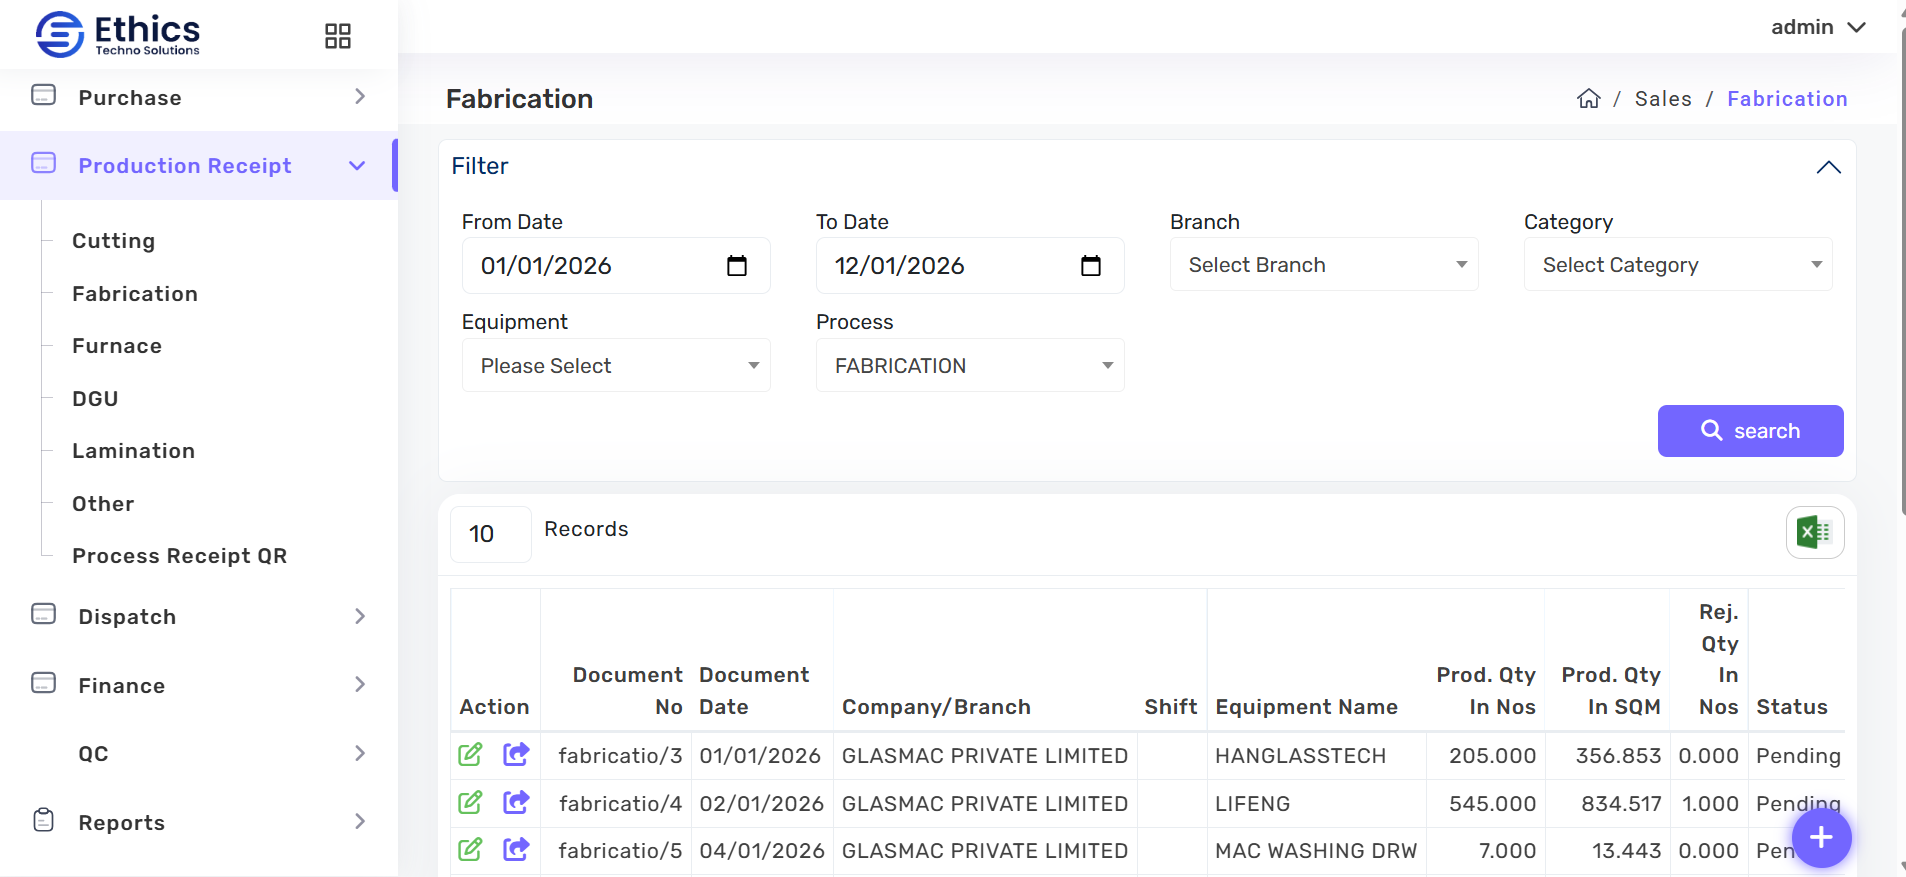Open To Date calendar picker icon
The image size is (1906, 877).
(1091, 266)
